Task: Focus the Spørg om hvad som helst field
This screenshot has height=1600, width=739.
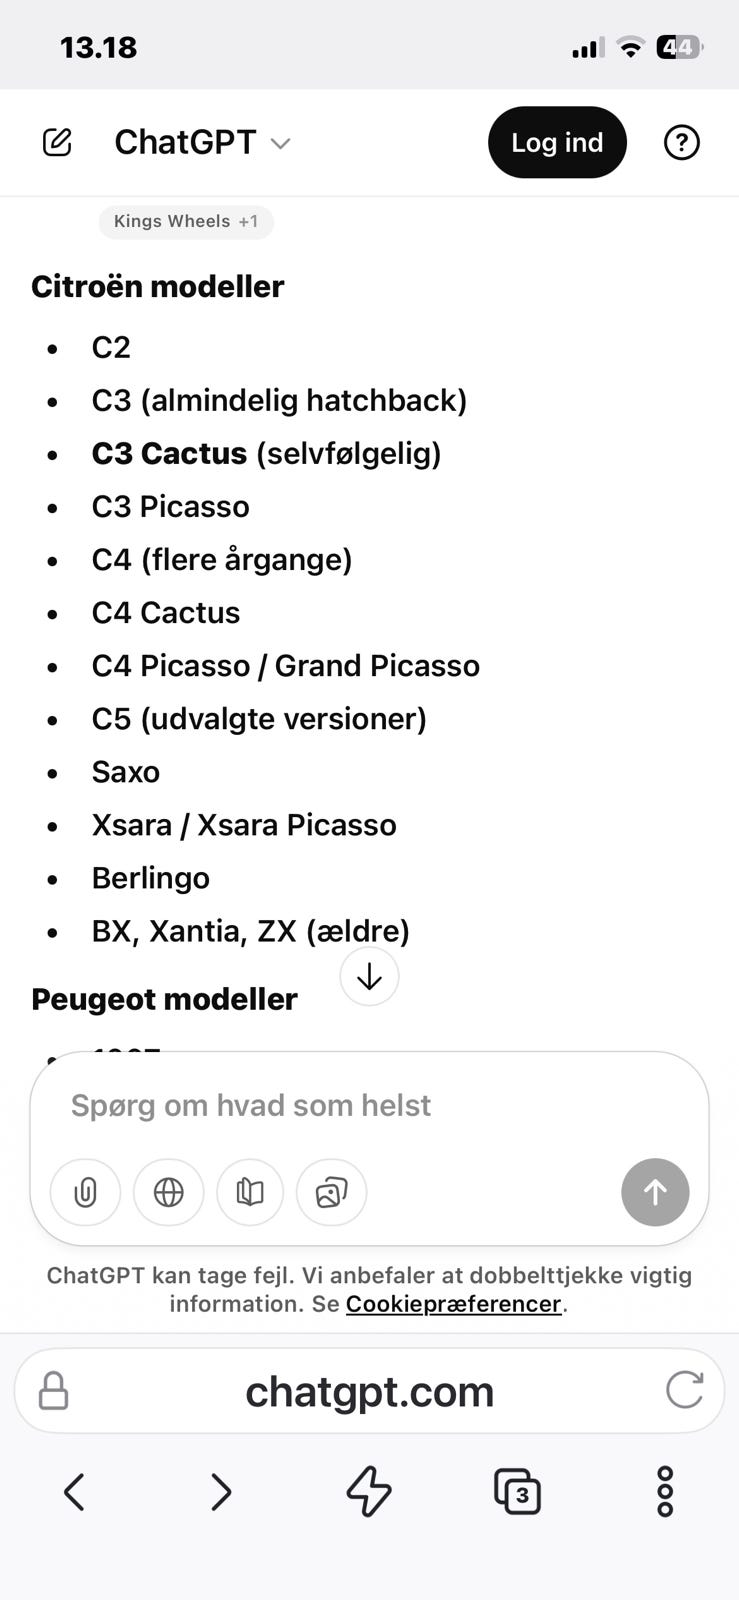Action: [x=340, y=1106]
